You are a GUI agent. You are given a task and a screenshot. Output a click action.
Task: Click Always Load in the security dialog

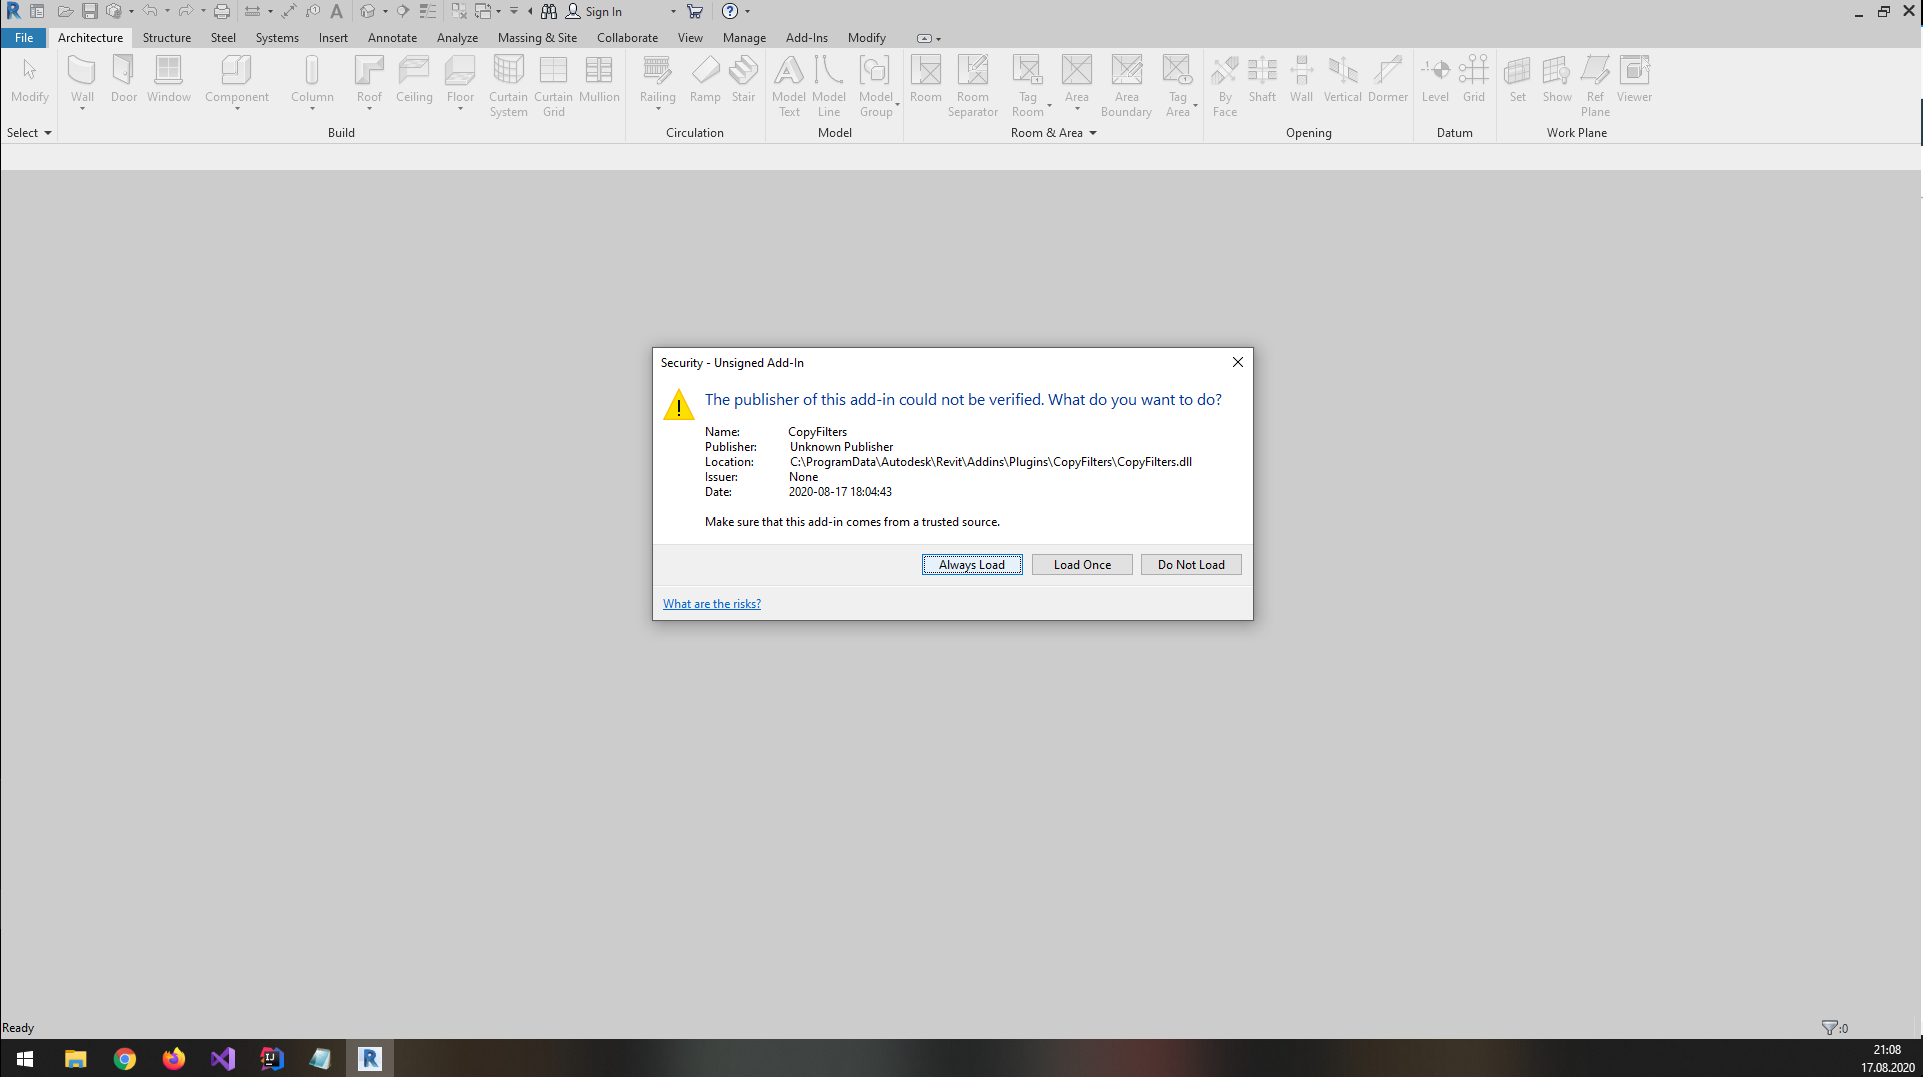972,565
